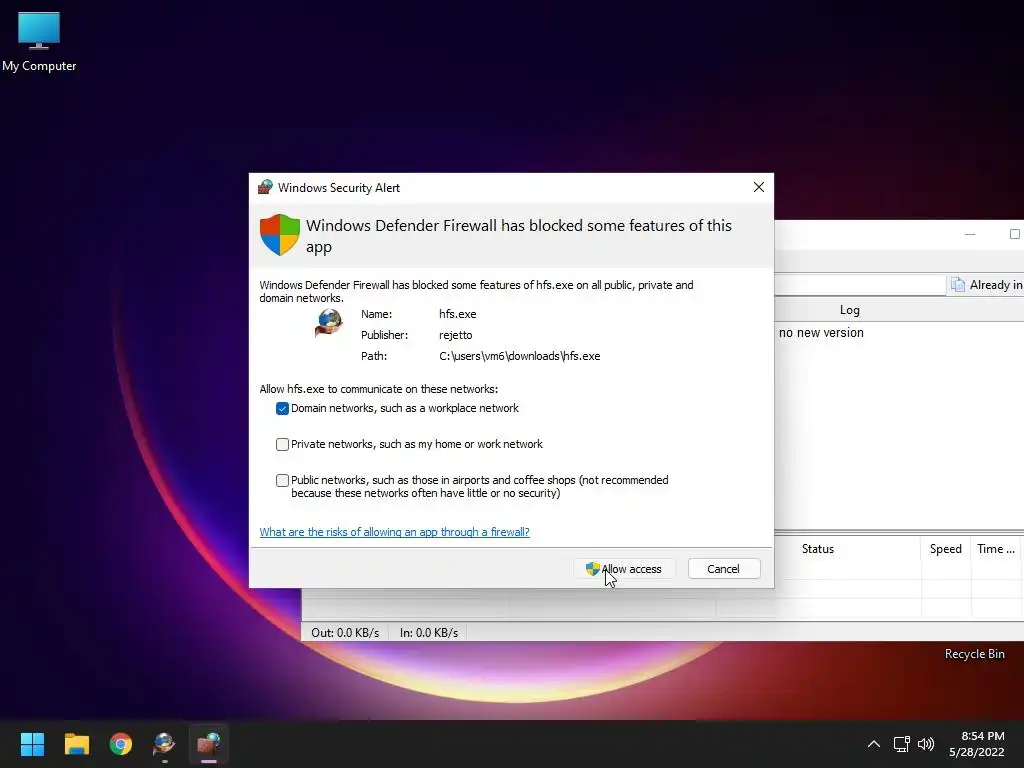Enable Private networks checkbox
The width and height of the screenshot is (1024, 768).
pos(282,445)
